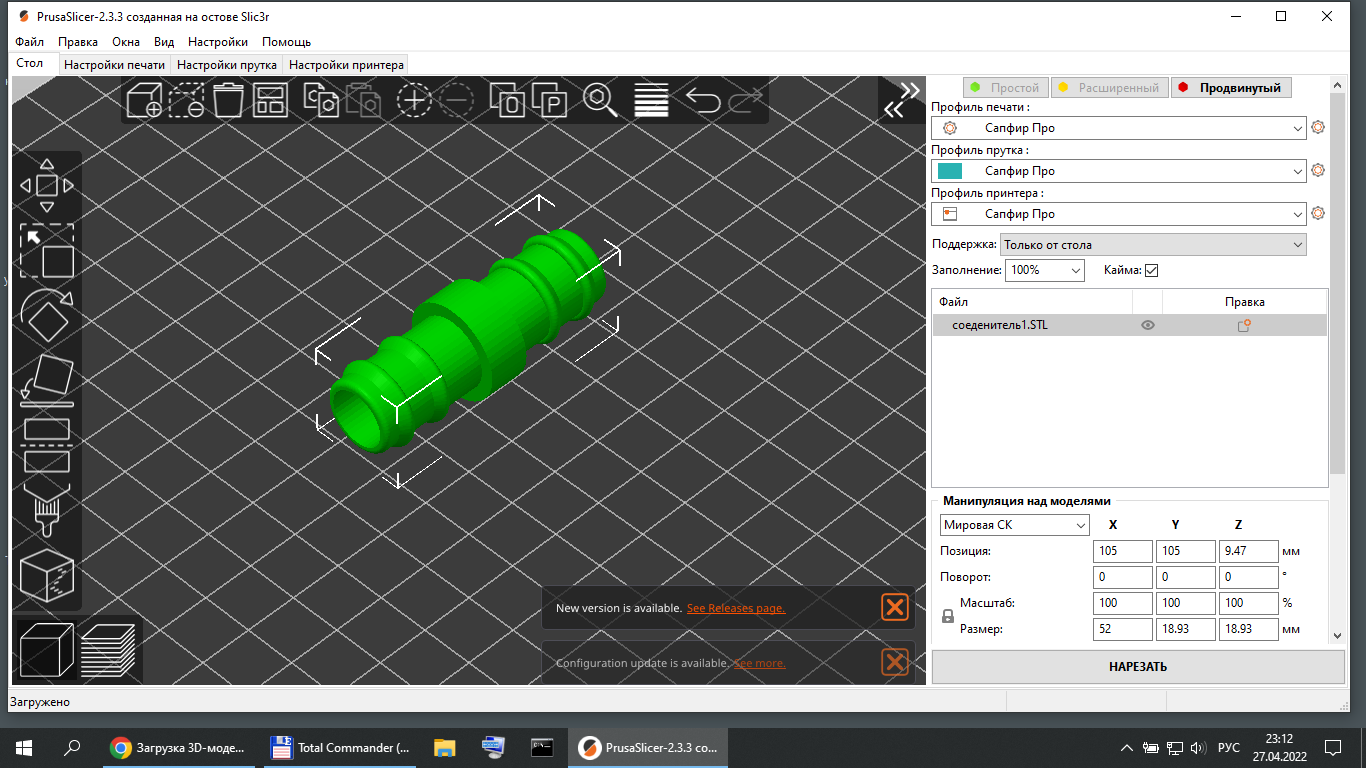Open filament profile settings gear icon

1318,171
